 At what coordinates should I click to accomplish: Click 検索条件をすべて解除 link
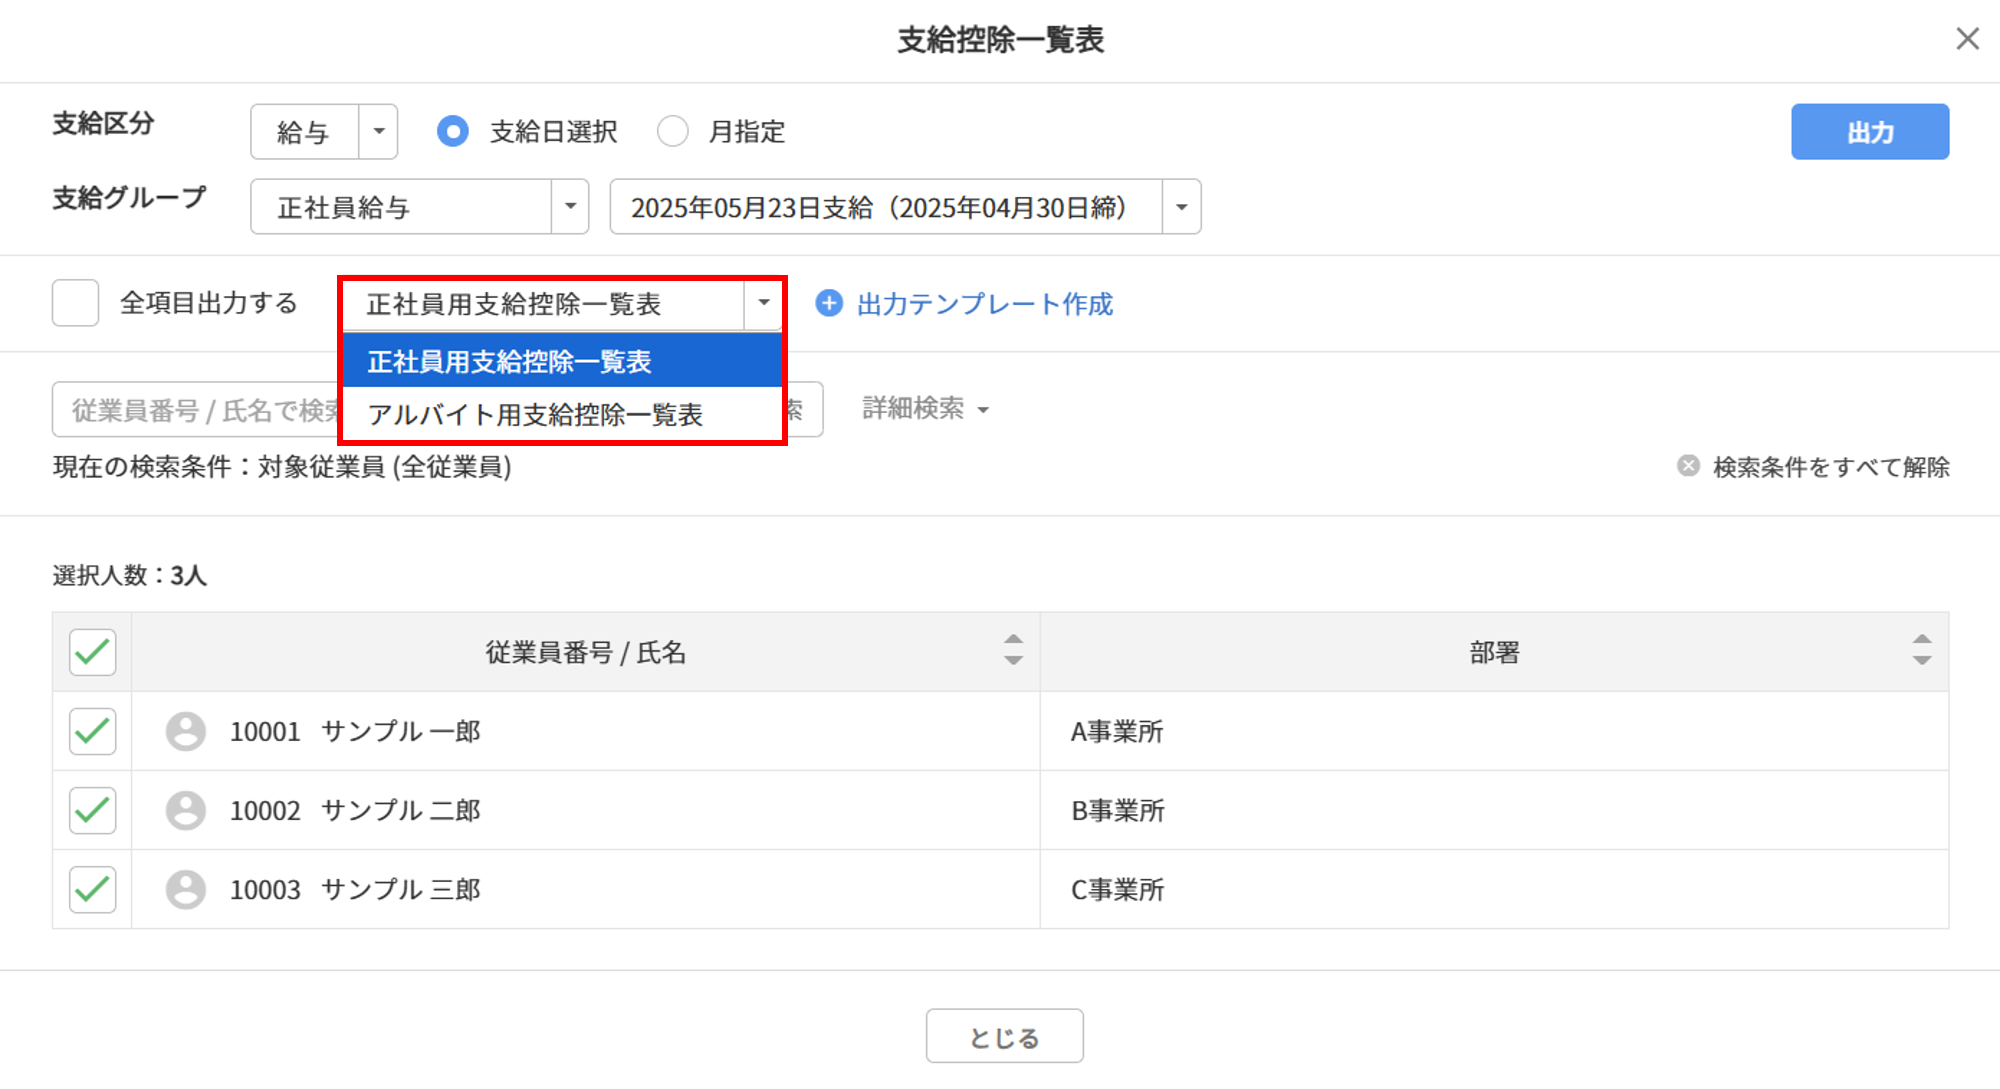[x=1831, y=467]
